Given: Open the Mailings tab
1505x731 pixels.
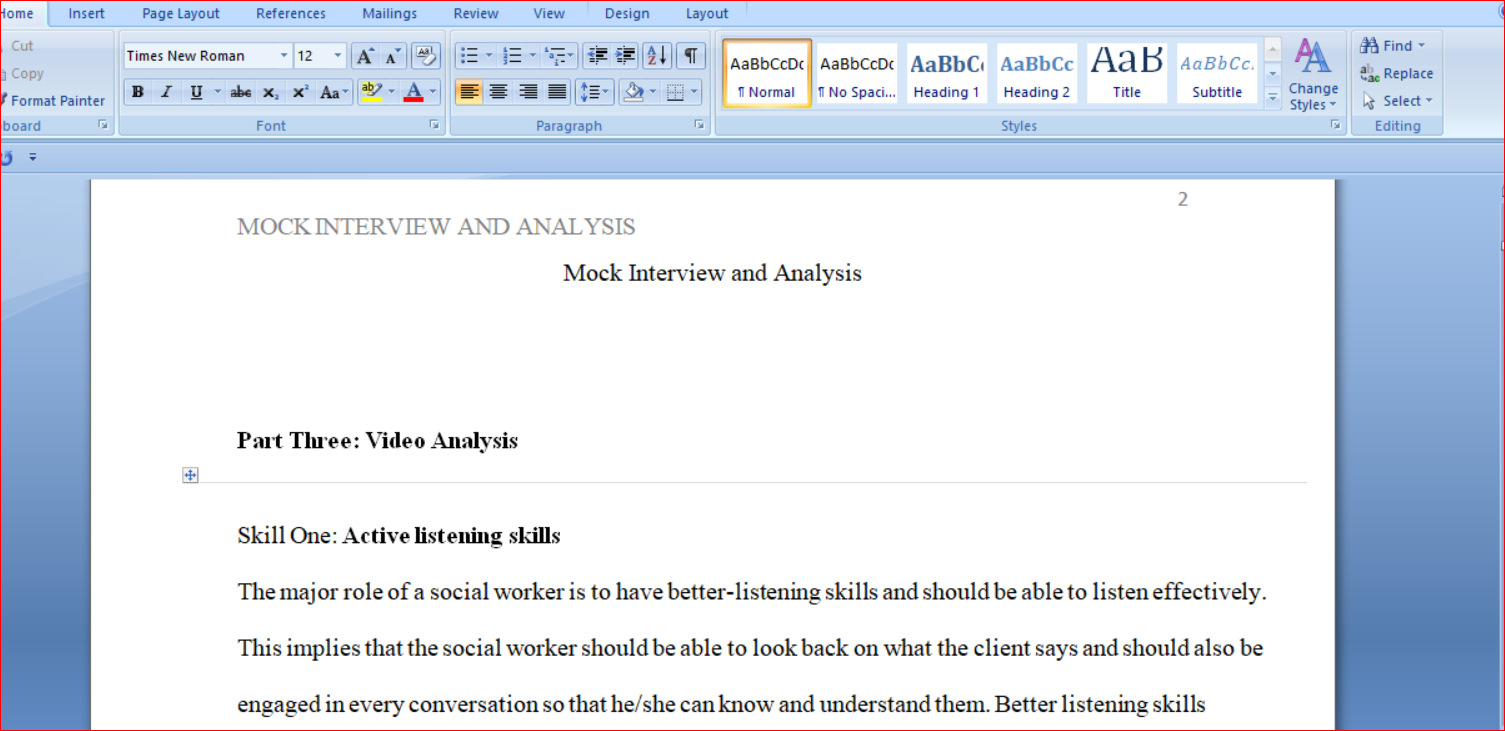Looking at the screenshot, I should (389, 13).
